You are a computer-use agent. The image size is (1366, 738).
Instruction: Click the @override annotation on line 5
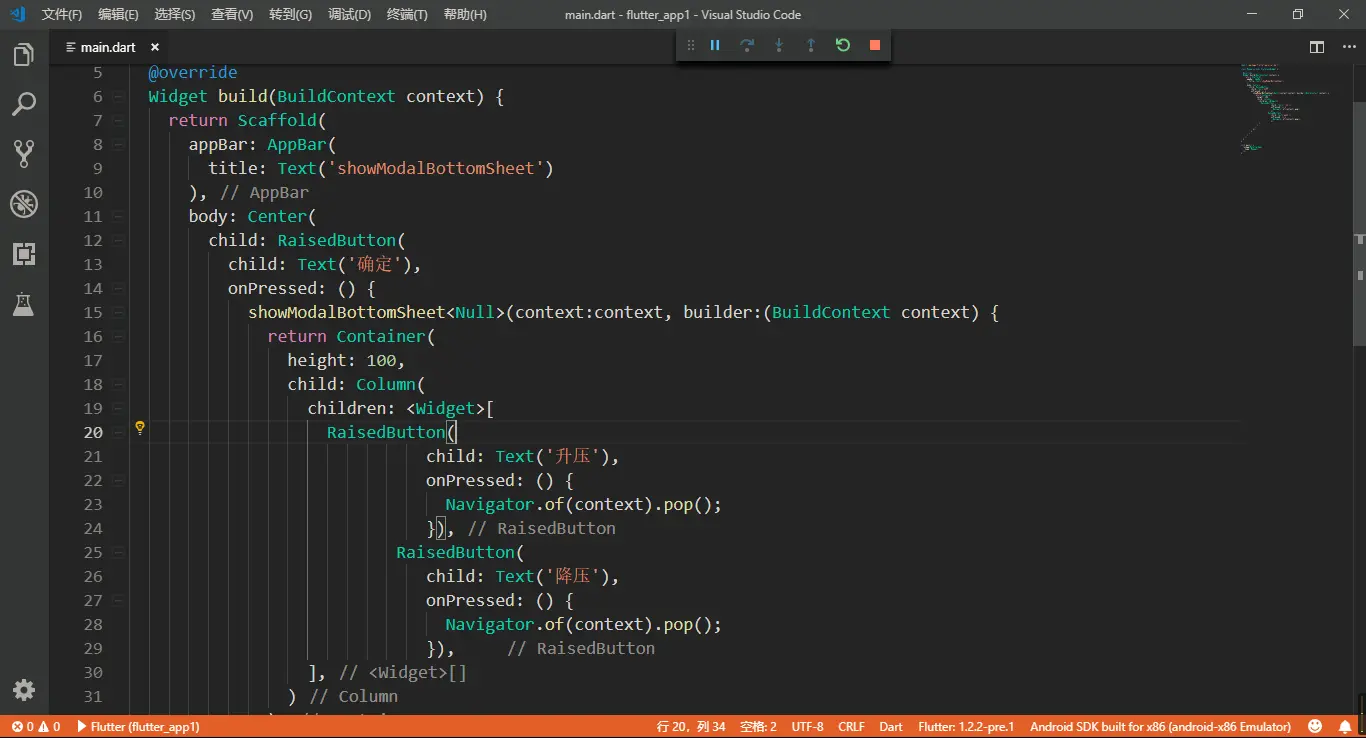pos(193,73)
